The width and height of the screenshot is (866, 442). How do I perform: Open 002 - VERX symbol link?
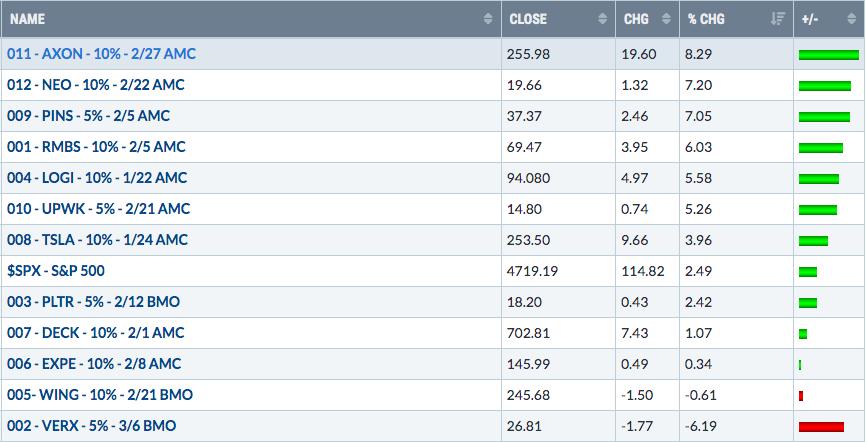pos(92,425)
